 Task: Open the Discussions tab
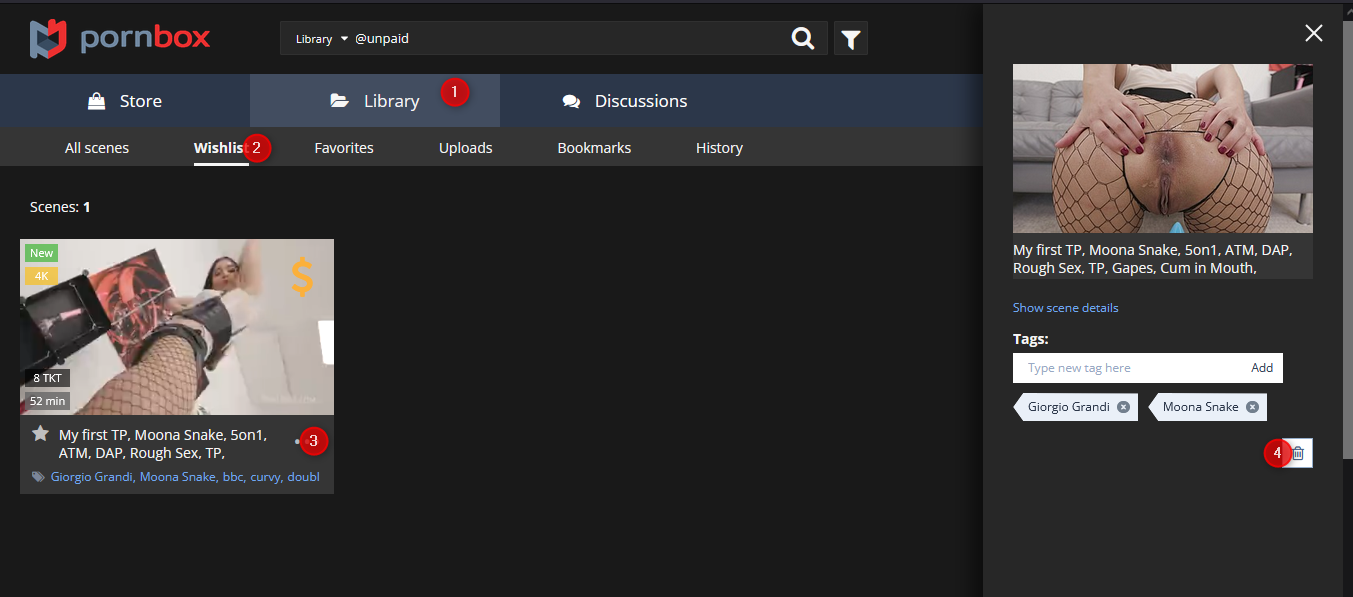pyautogui.click(x=625, y=101)
